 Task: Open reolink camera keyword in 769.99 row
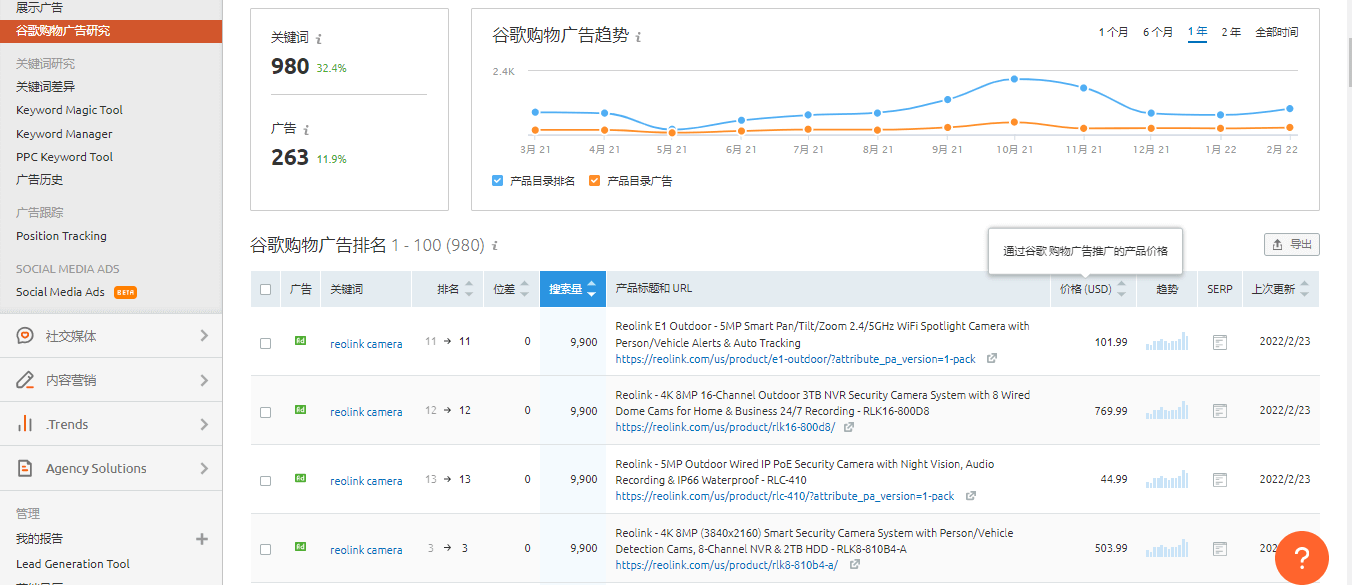366,412
